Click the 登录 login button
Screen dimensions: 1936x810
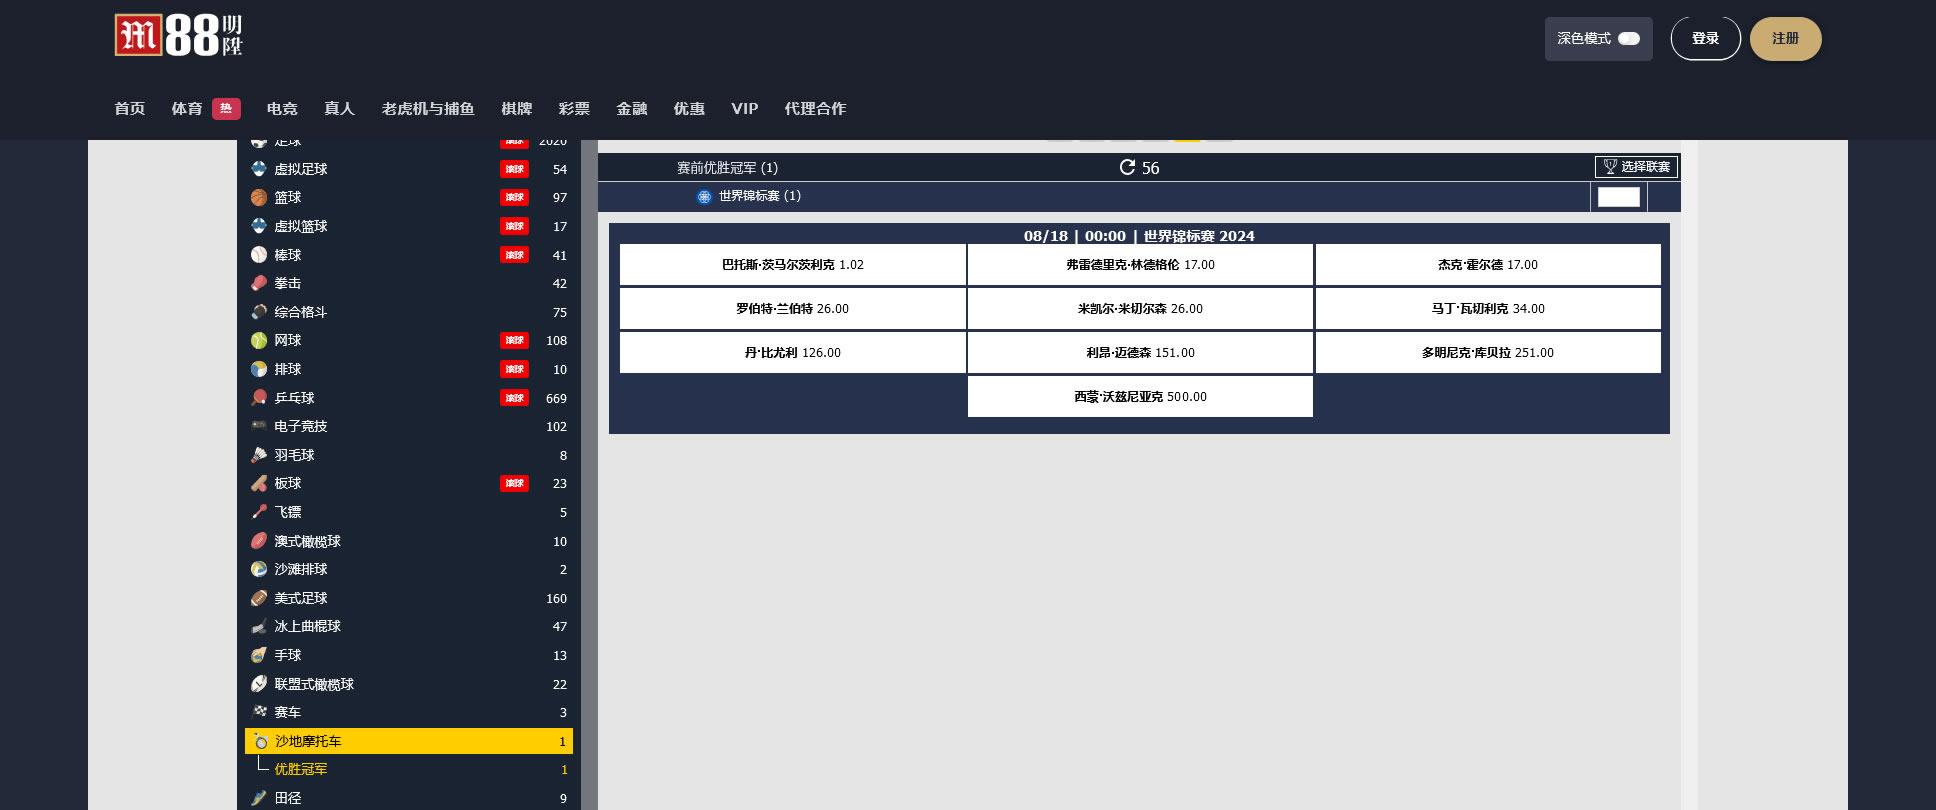pos(1705,39)
